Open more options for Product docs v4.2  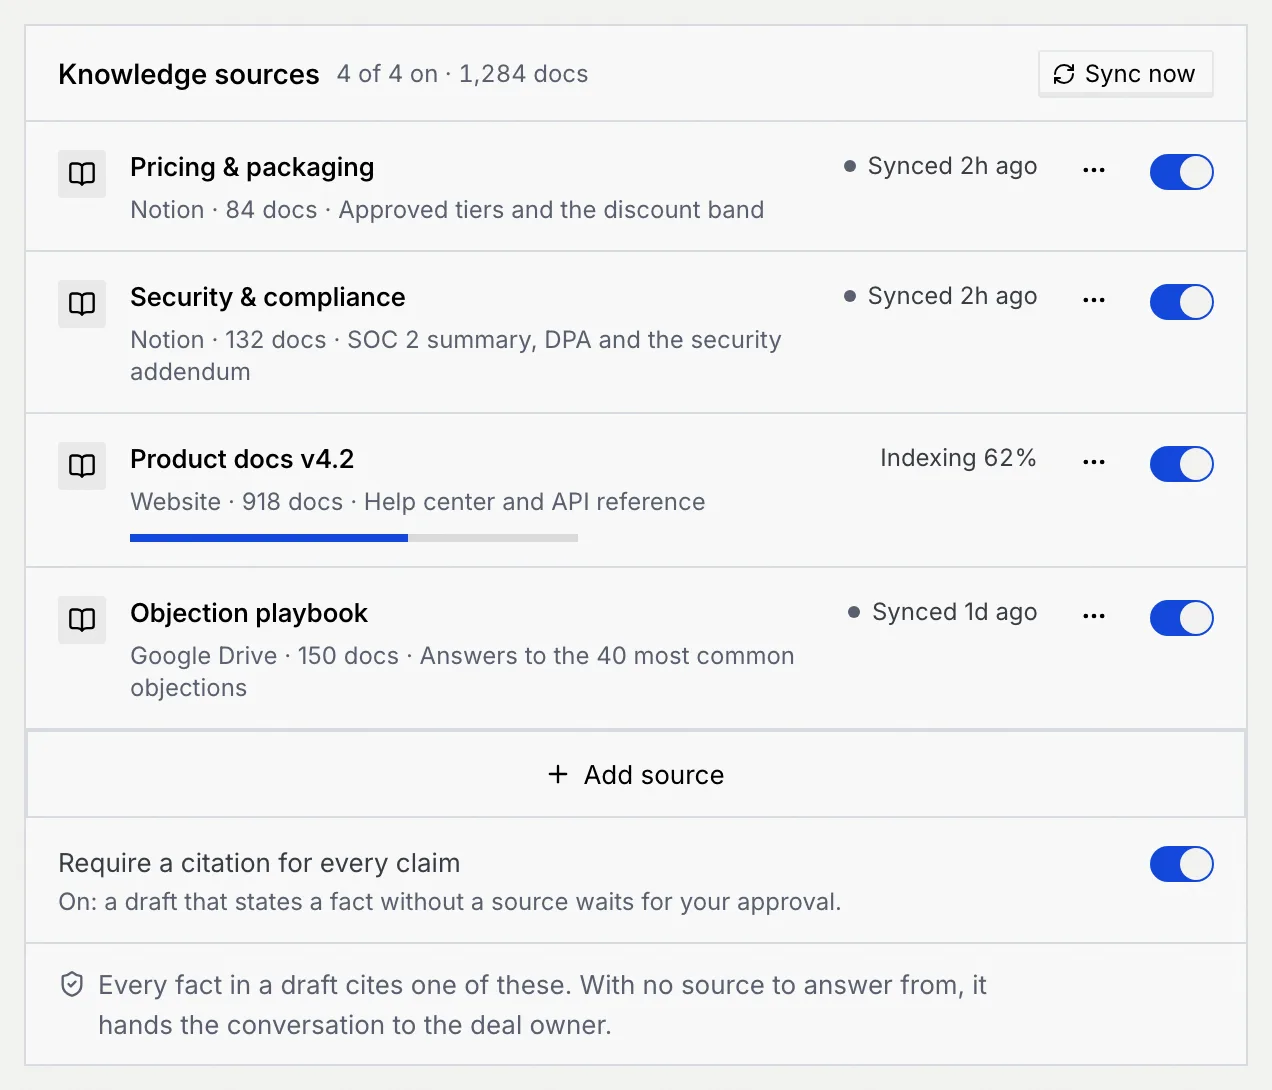pyautogui.click(x=1094, y=463)
